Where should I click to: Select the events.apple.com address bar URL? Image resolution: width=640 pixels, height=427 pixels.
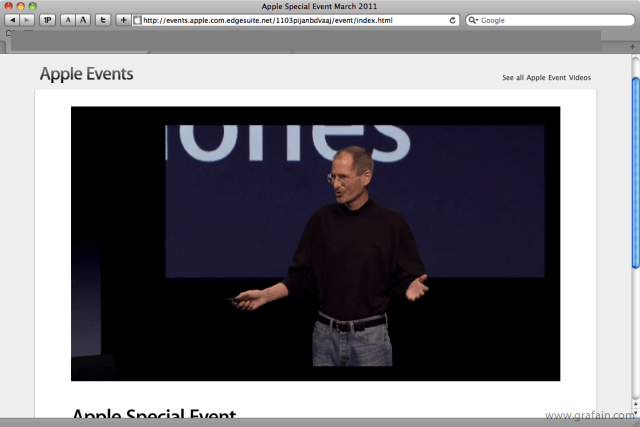click(x=268, y=20)
